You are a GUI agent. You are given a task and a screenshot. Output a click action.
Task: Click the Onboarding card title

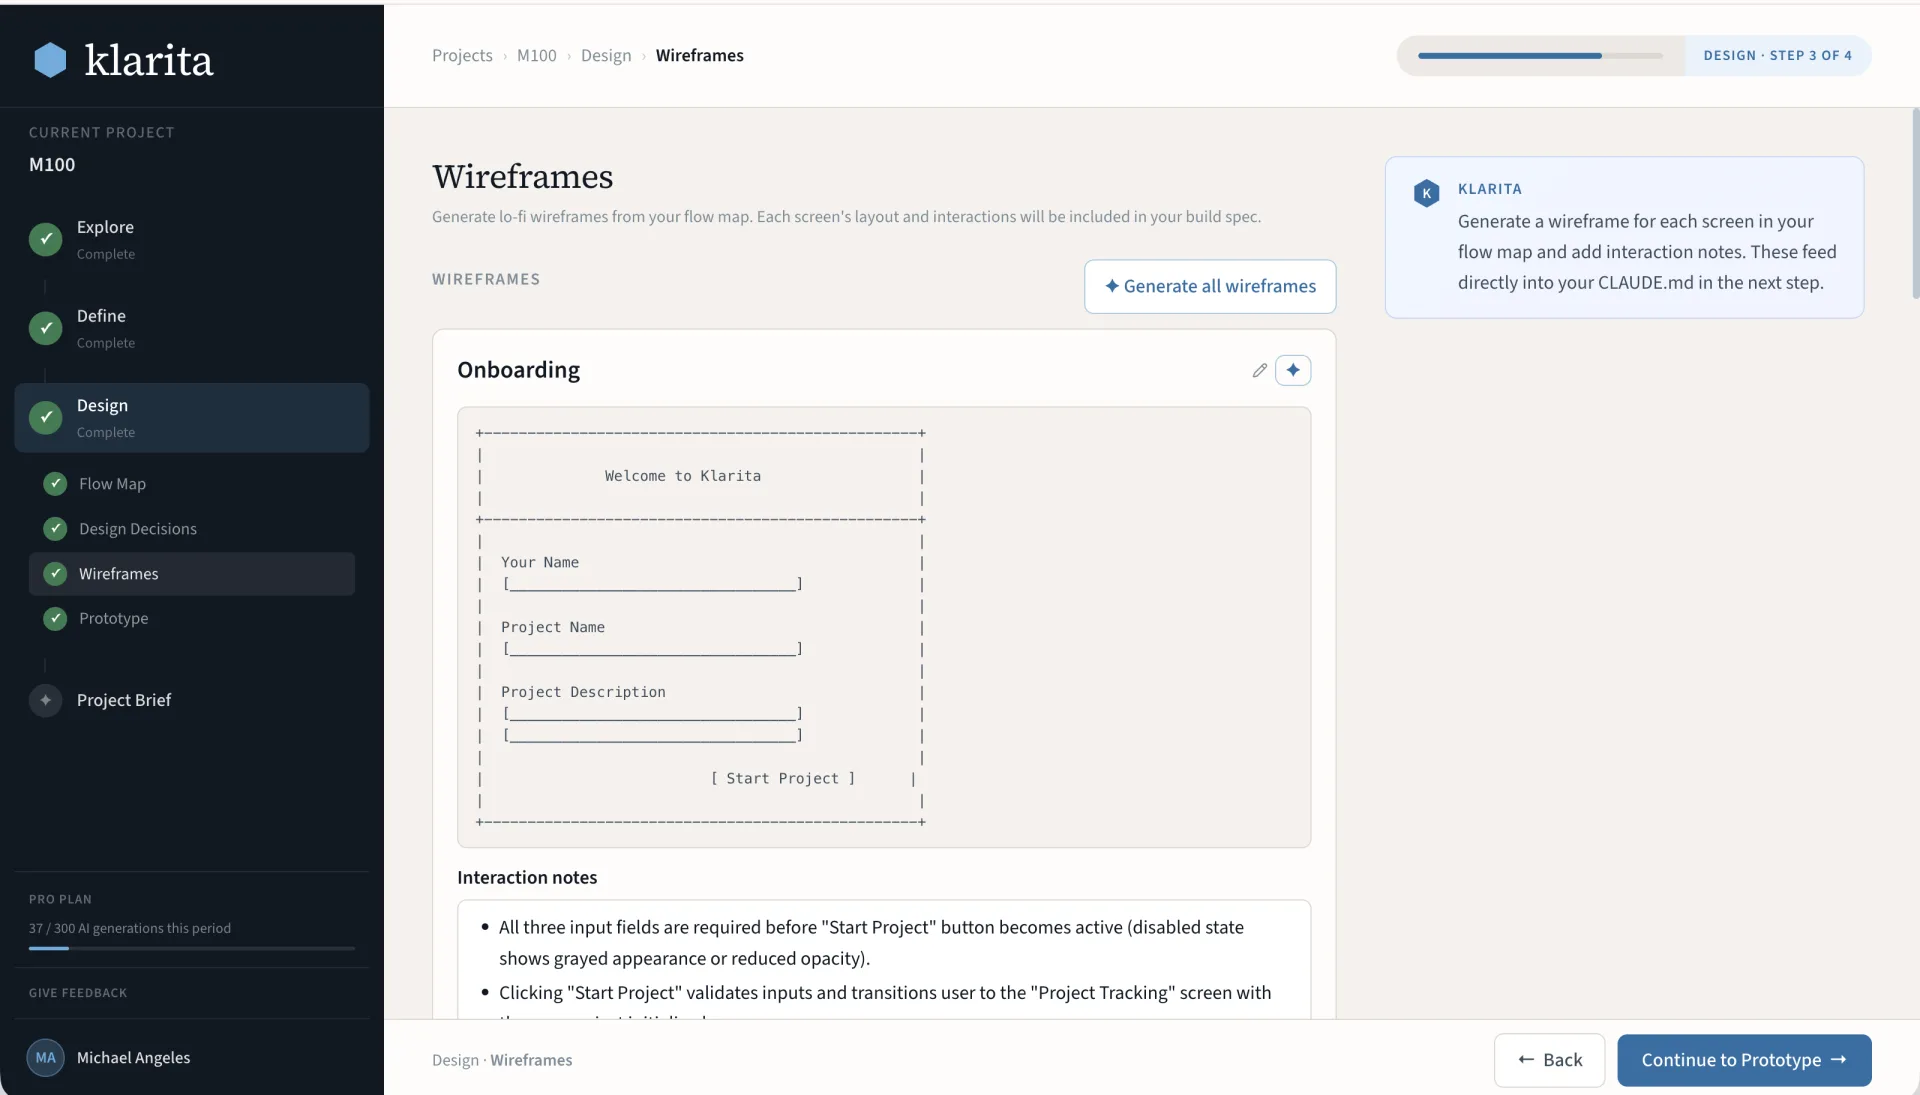pyautogui.click(x=518, y=371)
